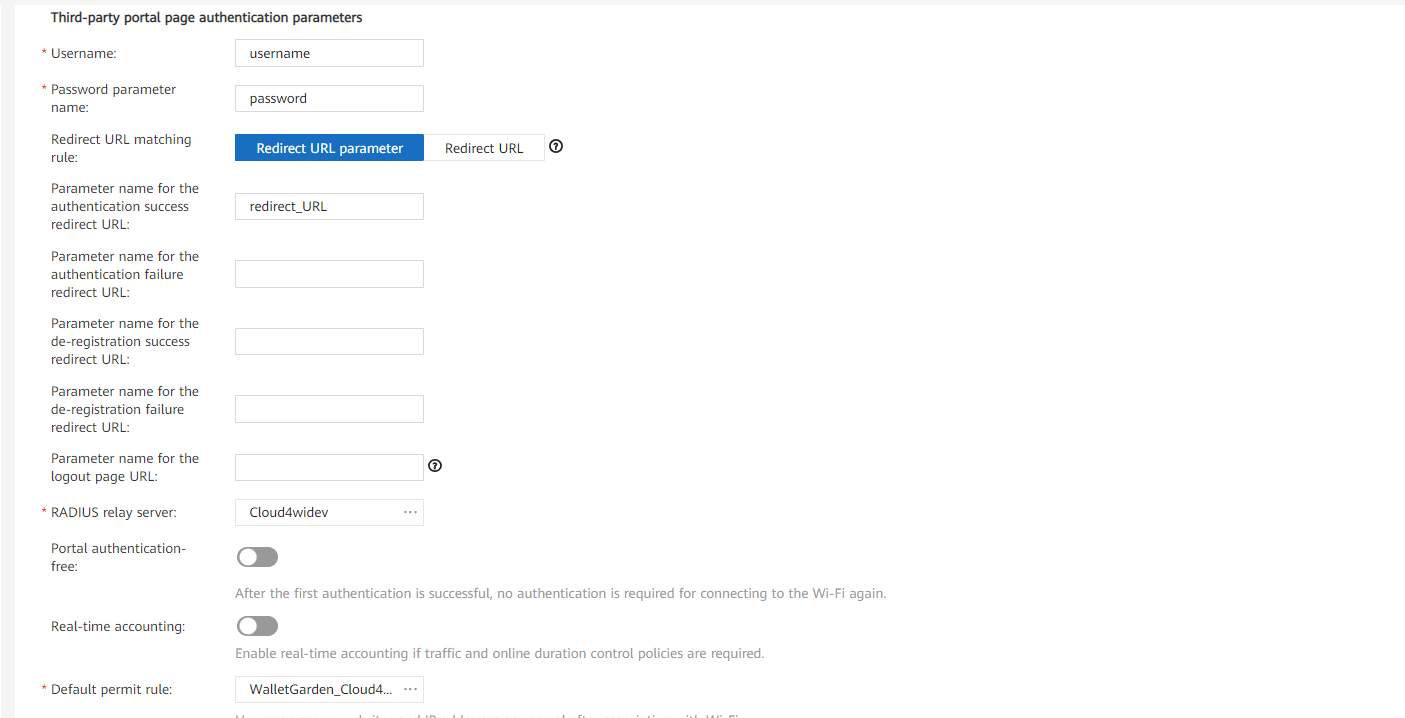Turn on Real-time accounting toggle
1405x718 pixels.
point(257,626)
